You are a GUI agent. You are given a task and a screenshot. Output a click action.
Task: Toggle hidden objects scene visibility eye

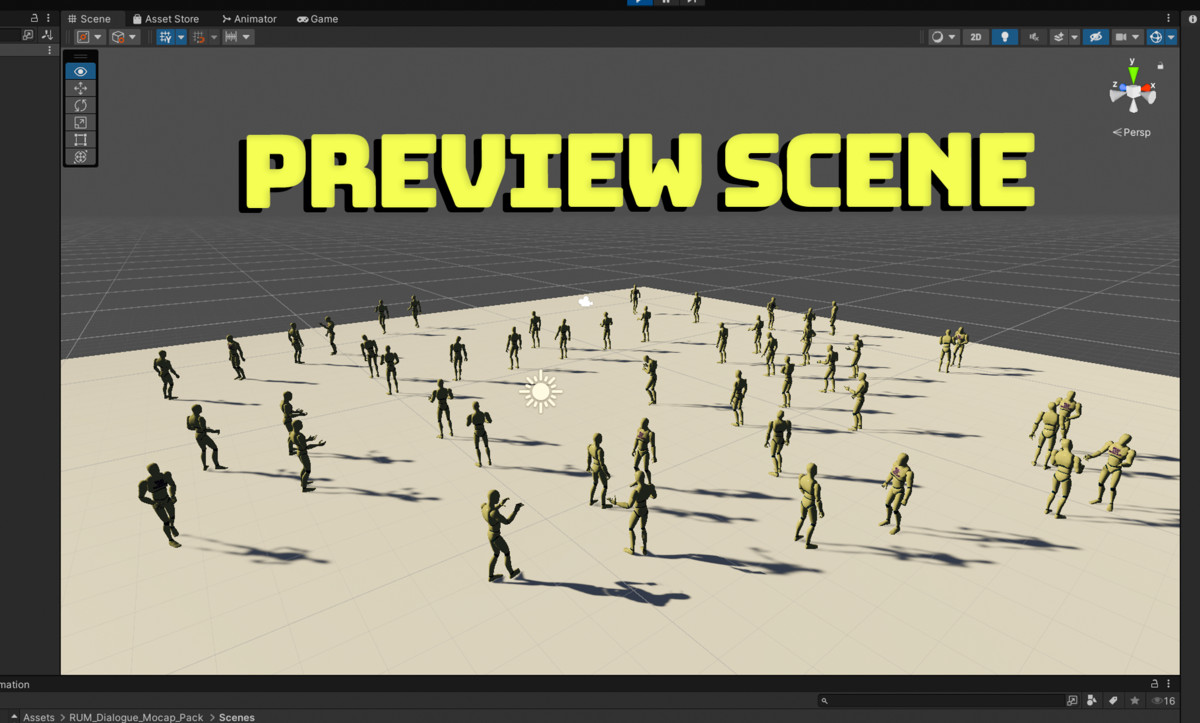[1095, 37]
